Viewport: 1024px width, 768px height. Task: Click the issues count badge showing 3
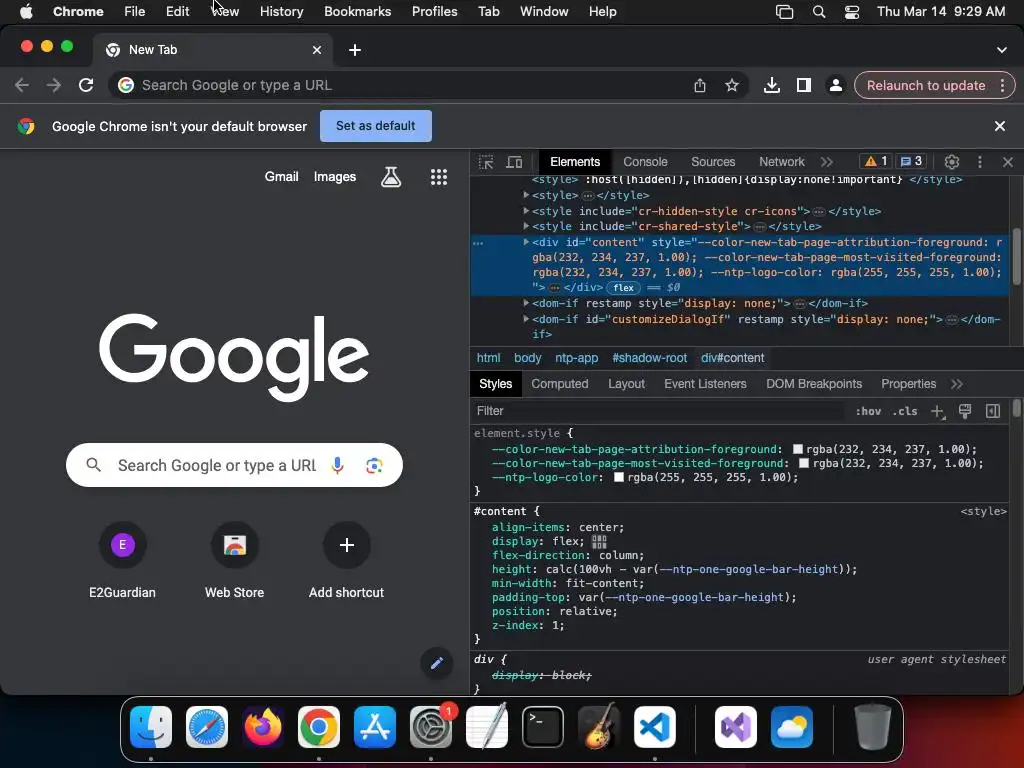911,161
